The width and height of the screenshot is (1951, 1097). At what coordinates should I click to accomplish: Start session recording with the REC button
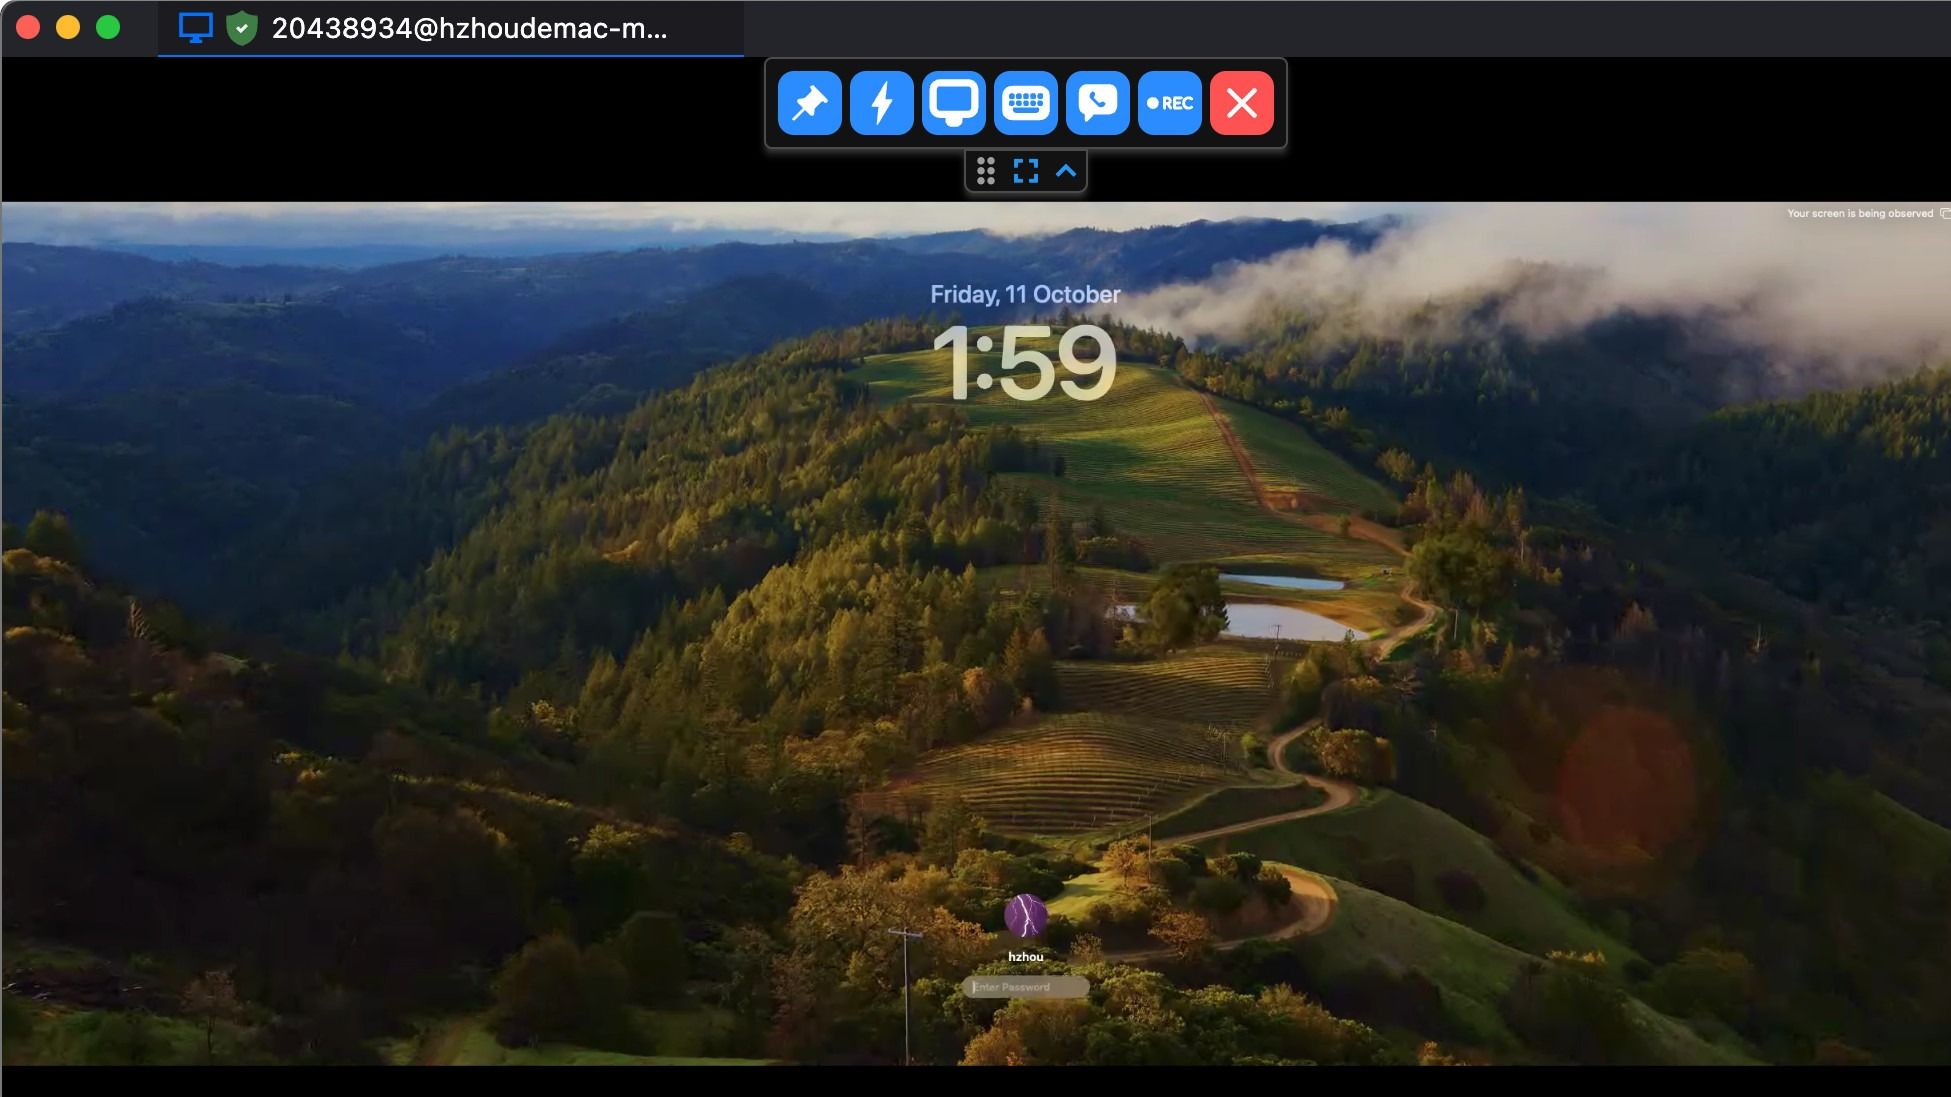click(x=1169, y=102)
